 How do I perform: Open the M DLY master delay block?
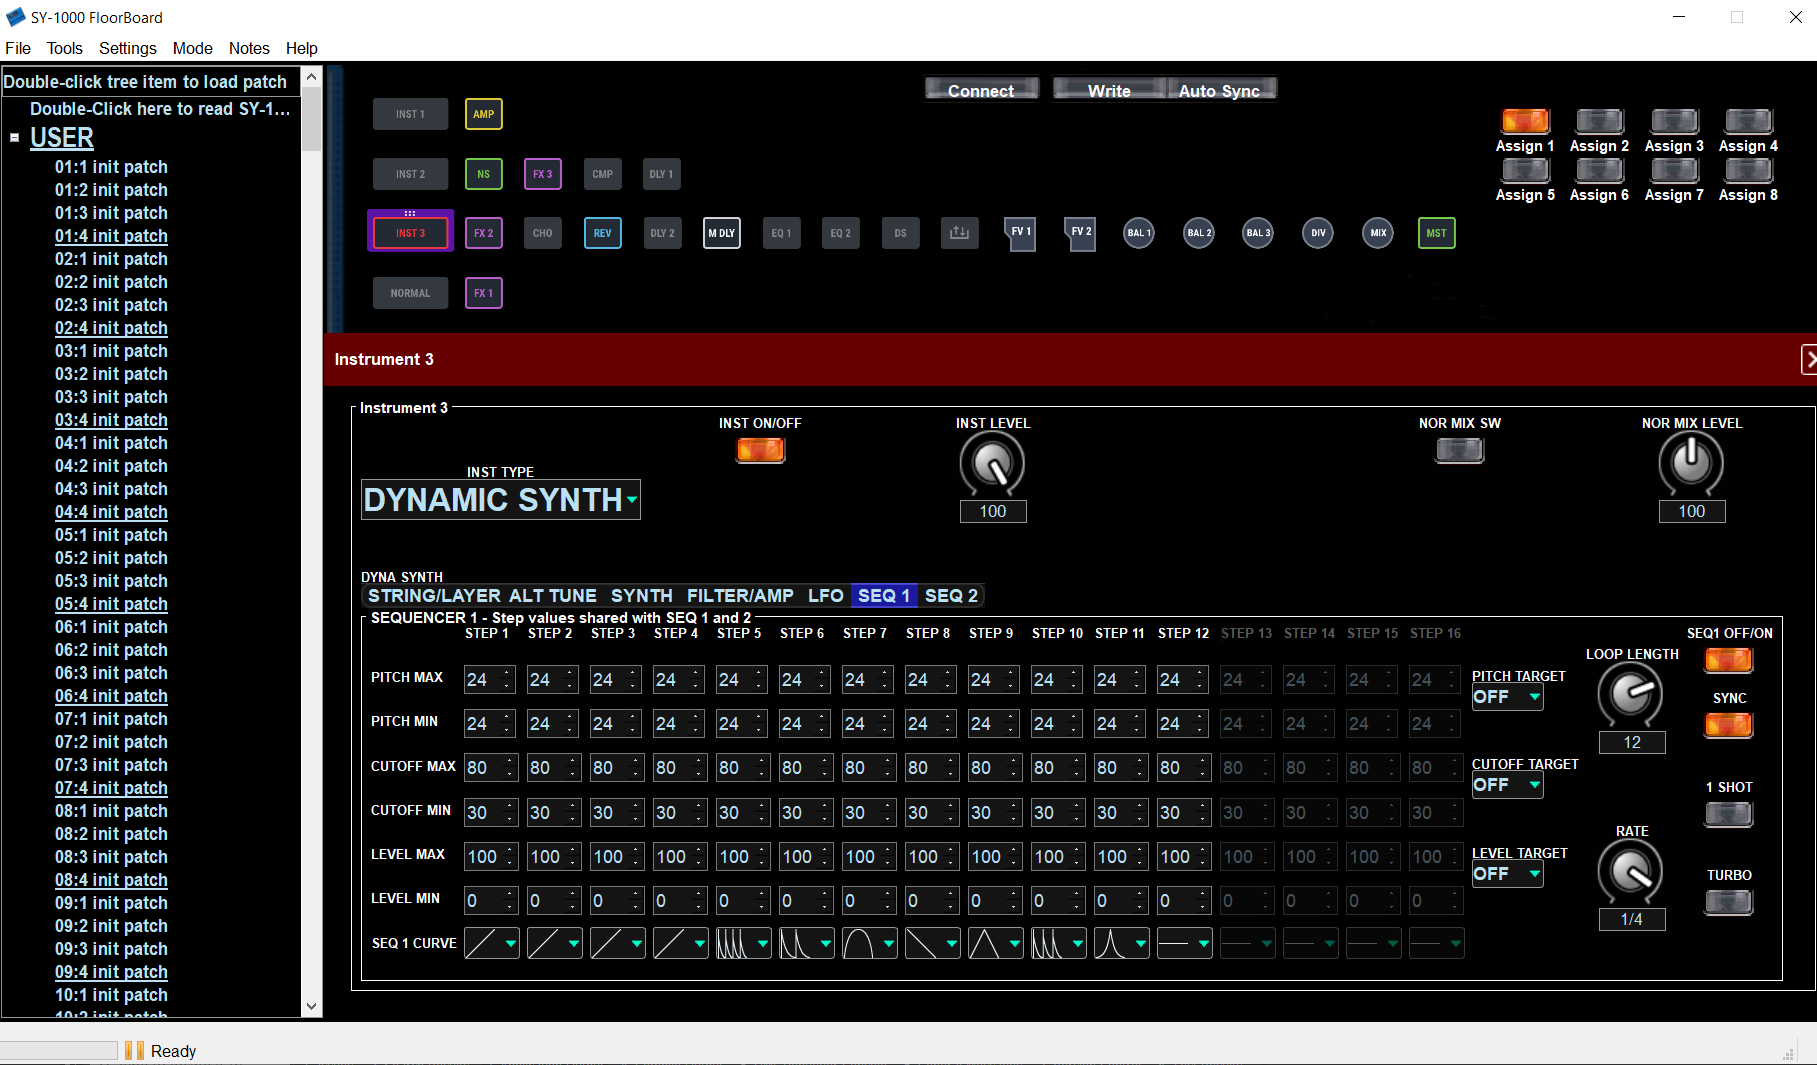722,233
